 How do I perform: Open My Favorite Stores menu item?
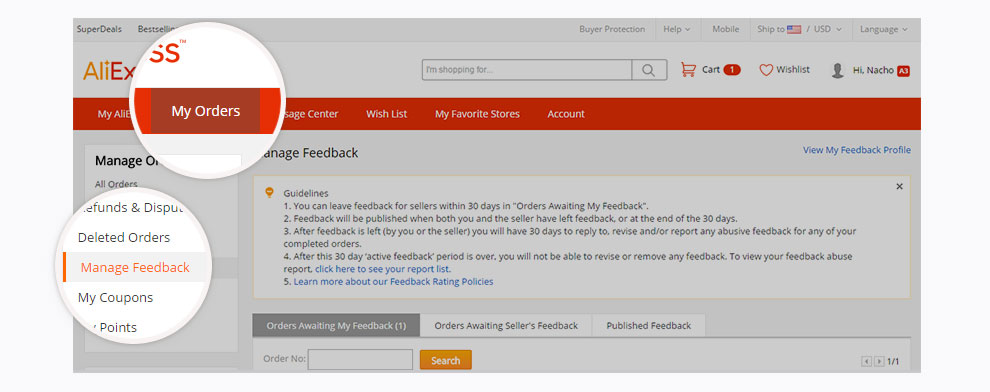pyautogui.click(x=477, y=114)
